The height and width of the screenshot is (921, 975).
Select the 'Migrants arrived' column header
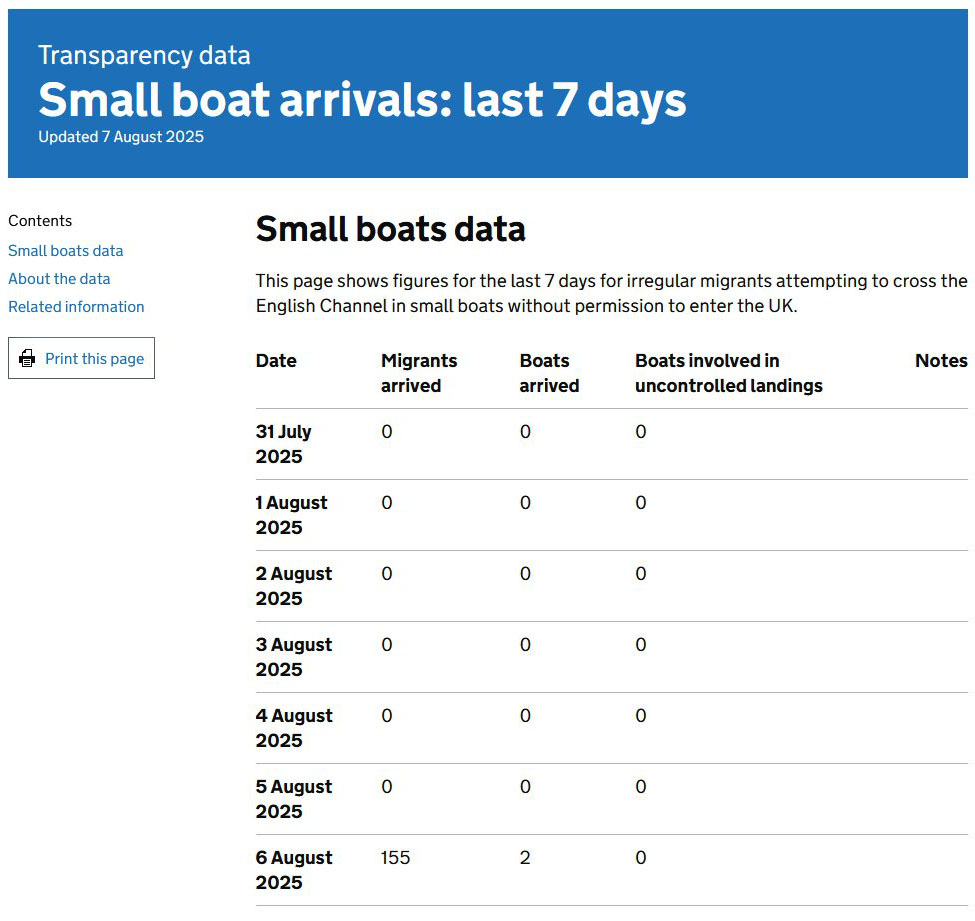418,373
